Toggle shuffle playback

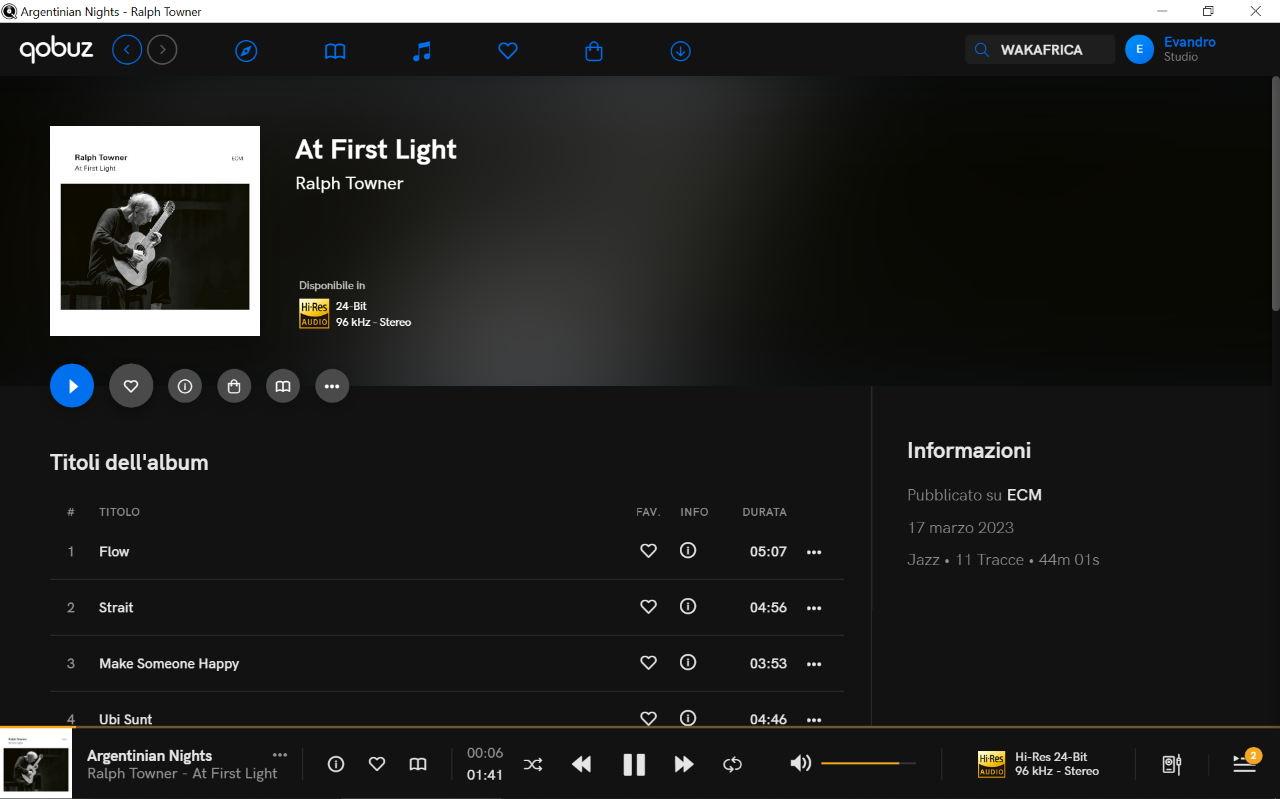pos(533,765)
